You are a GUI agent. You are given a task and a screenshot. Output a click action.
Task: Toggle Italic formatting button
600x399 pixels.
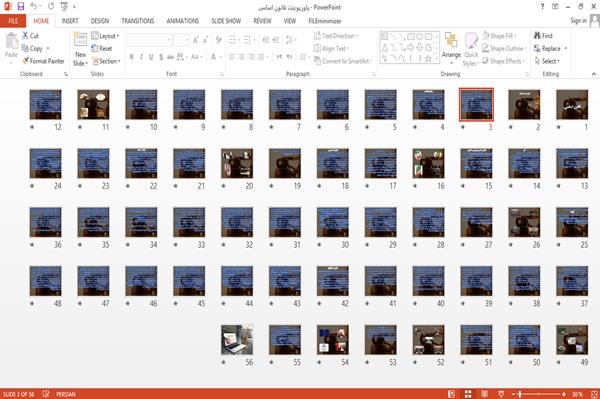tap(141, 57)
